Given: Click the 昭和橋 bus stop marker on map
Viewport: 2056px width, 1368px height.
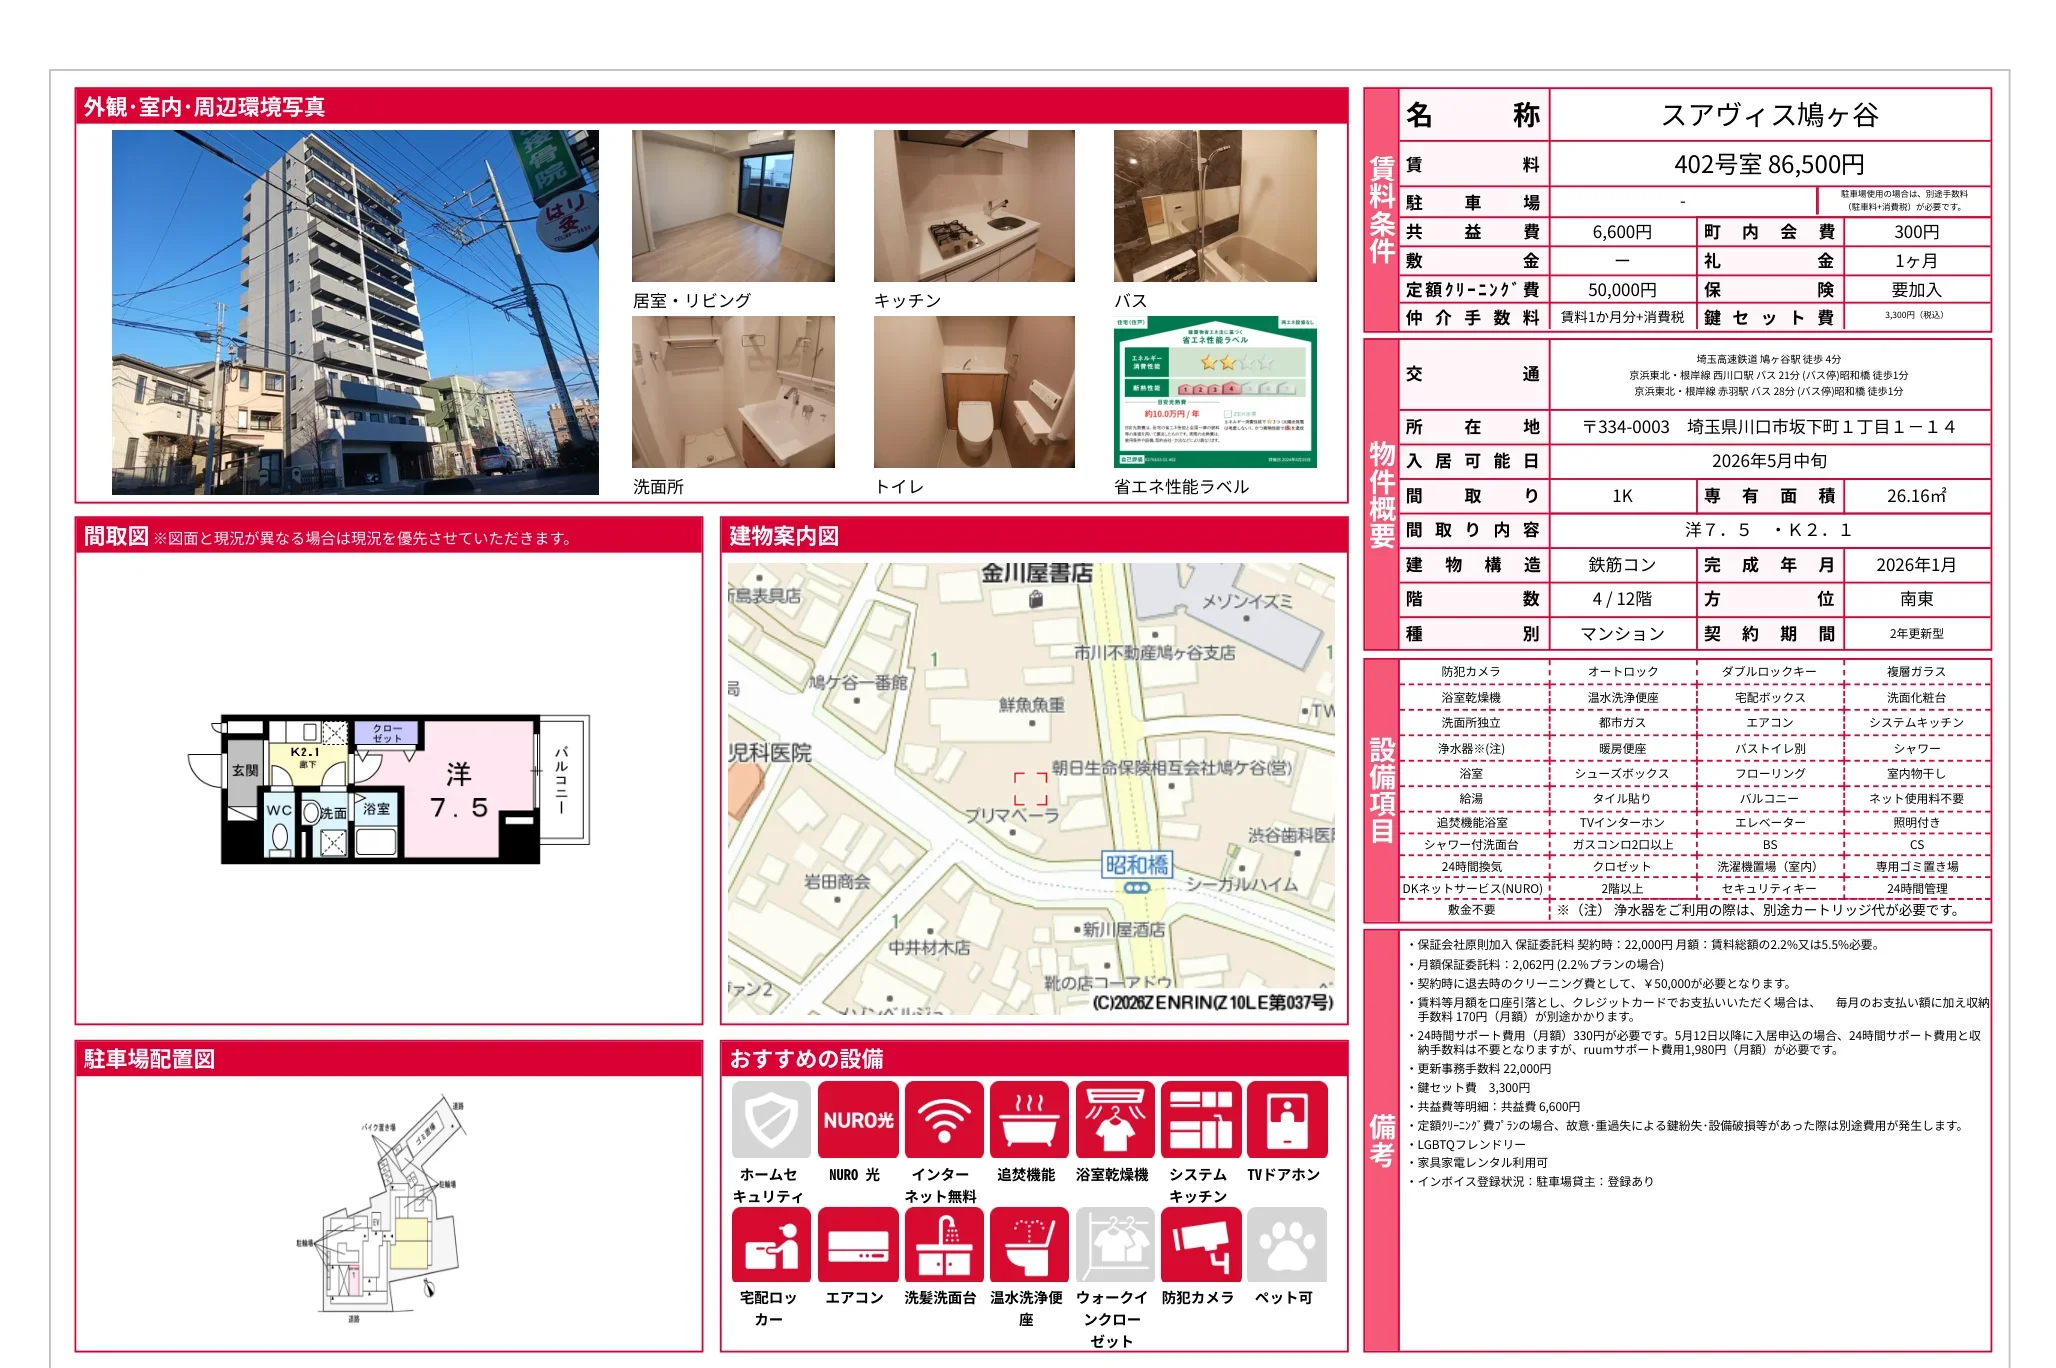Looking at the screenshot, I should point(1137,867).
